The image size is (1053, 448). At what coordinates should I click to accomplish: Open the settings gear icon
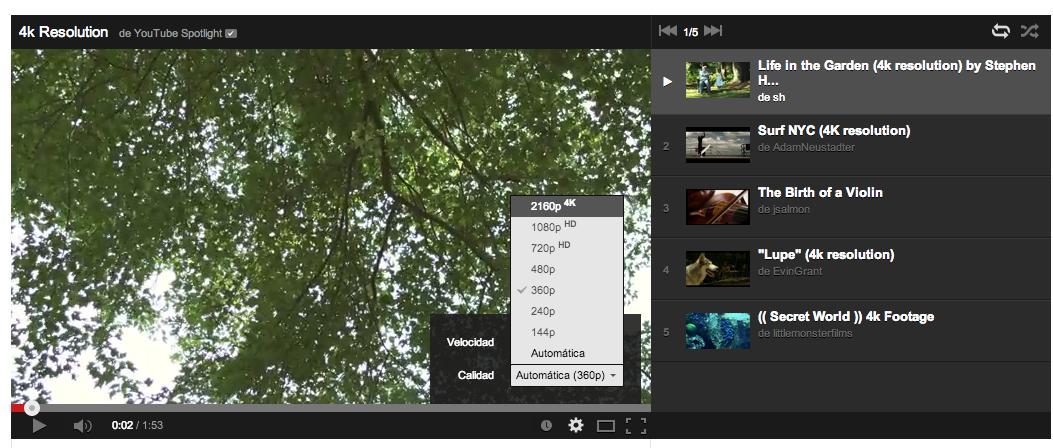coord(576,426)
